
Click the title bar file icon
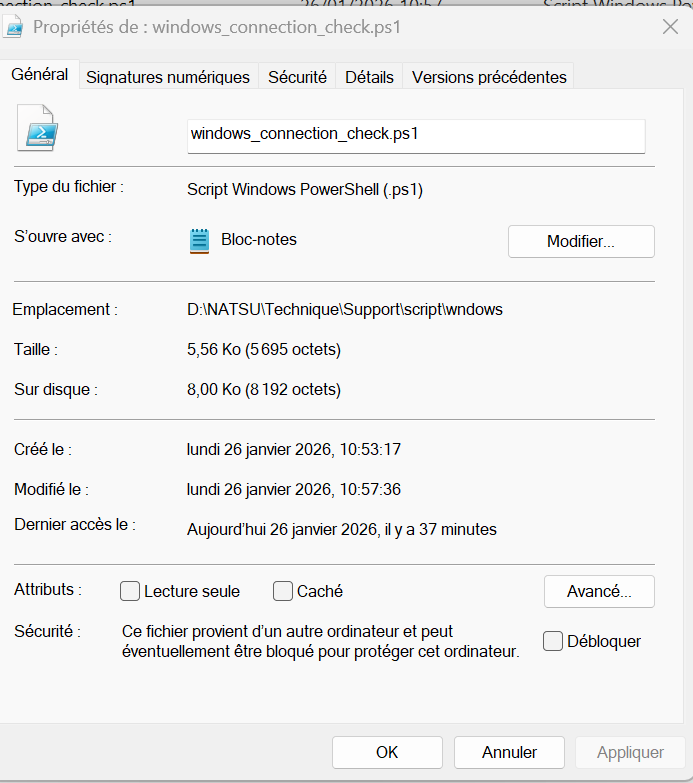[15, 27]
